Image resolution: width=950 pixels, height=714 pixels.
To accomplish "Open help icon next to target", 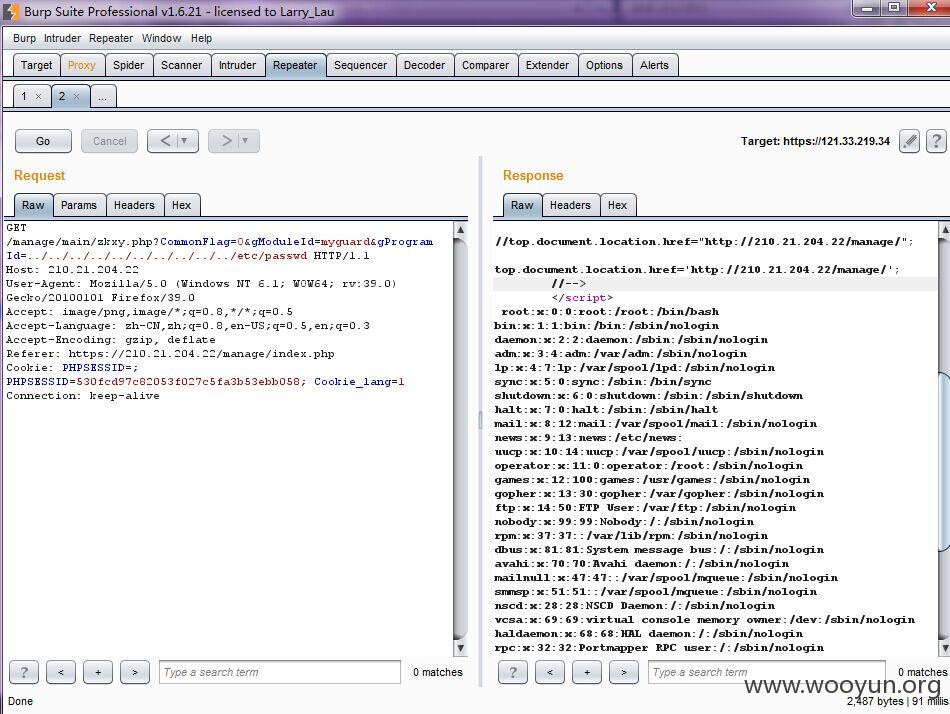I will (x=936, y=141).
